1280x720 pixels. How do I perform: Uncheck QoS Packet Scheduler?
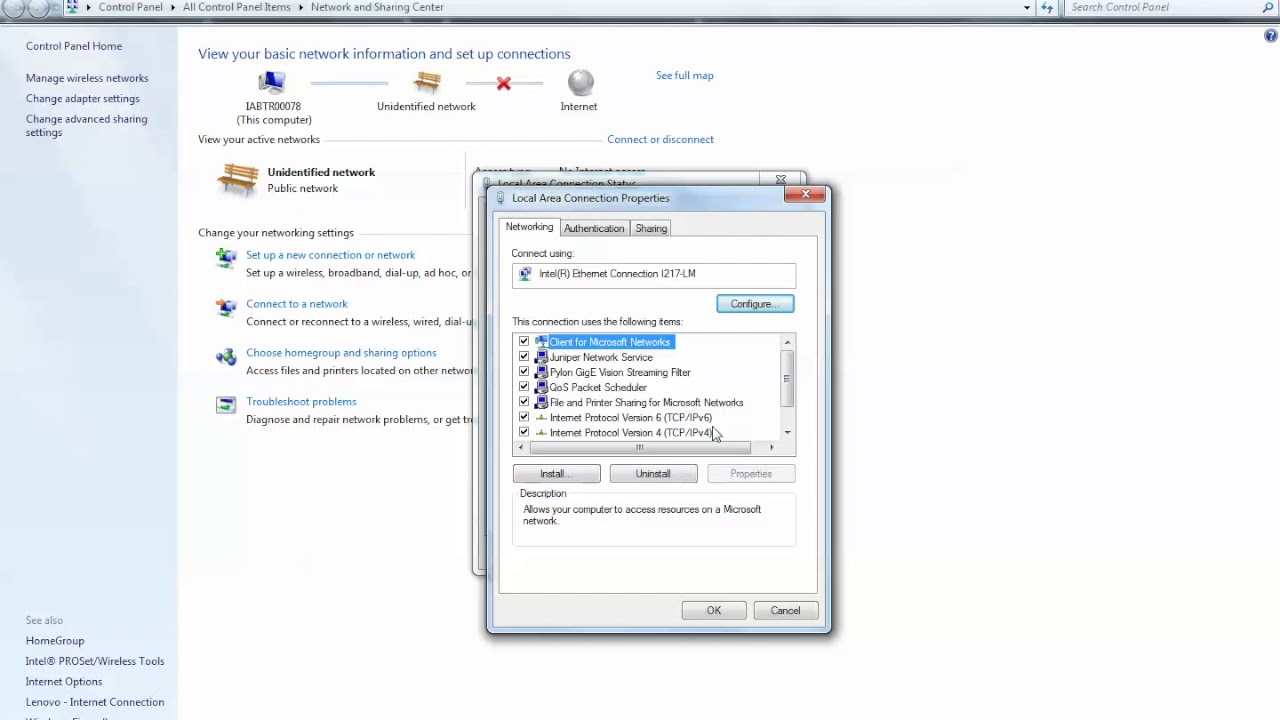point(523,387)
